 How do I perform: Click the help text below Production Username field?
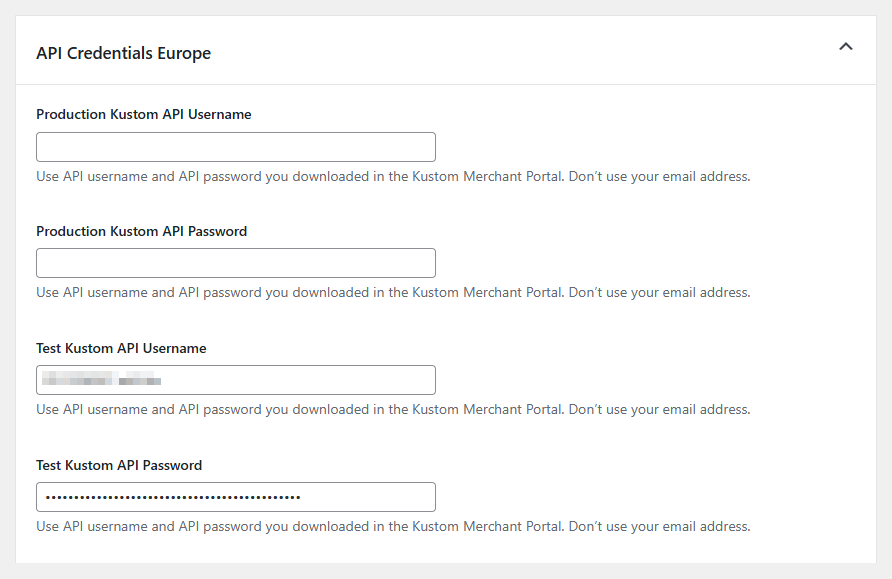tap(220, 177)
